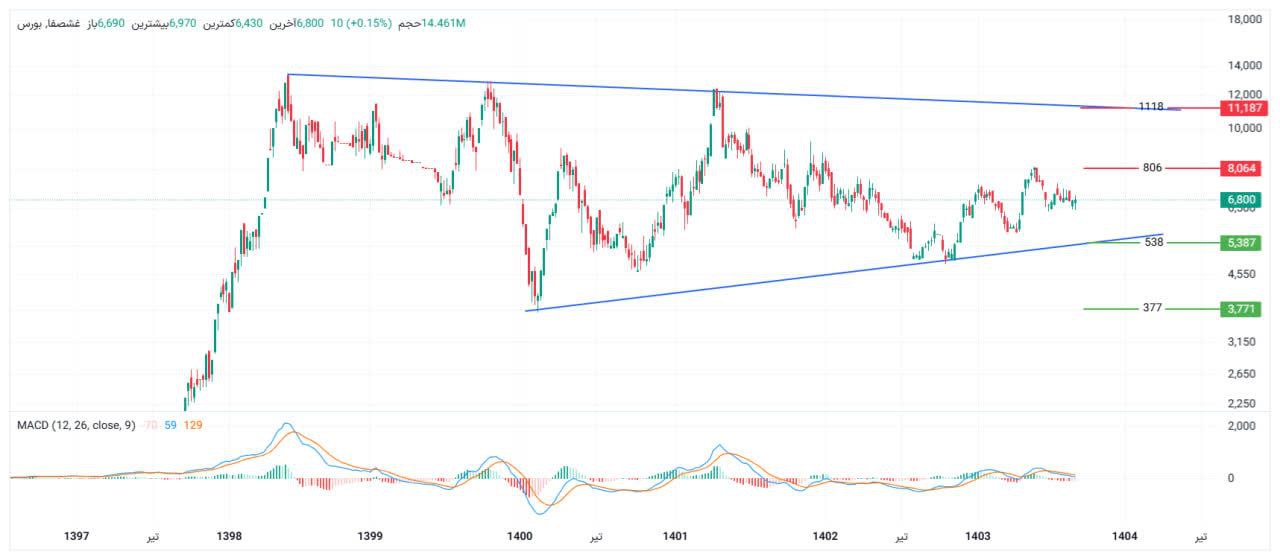Click the MACD (12, 26, close, 9) indicator title
Viewport: 1280px width, 560px height.
[x=76, y=425]
